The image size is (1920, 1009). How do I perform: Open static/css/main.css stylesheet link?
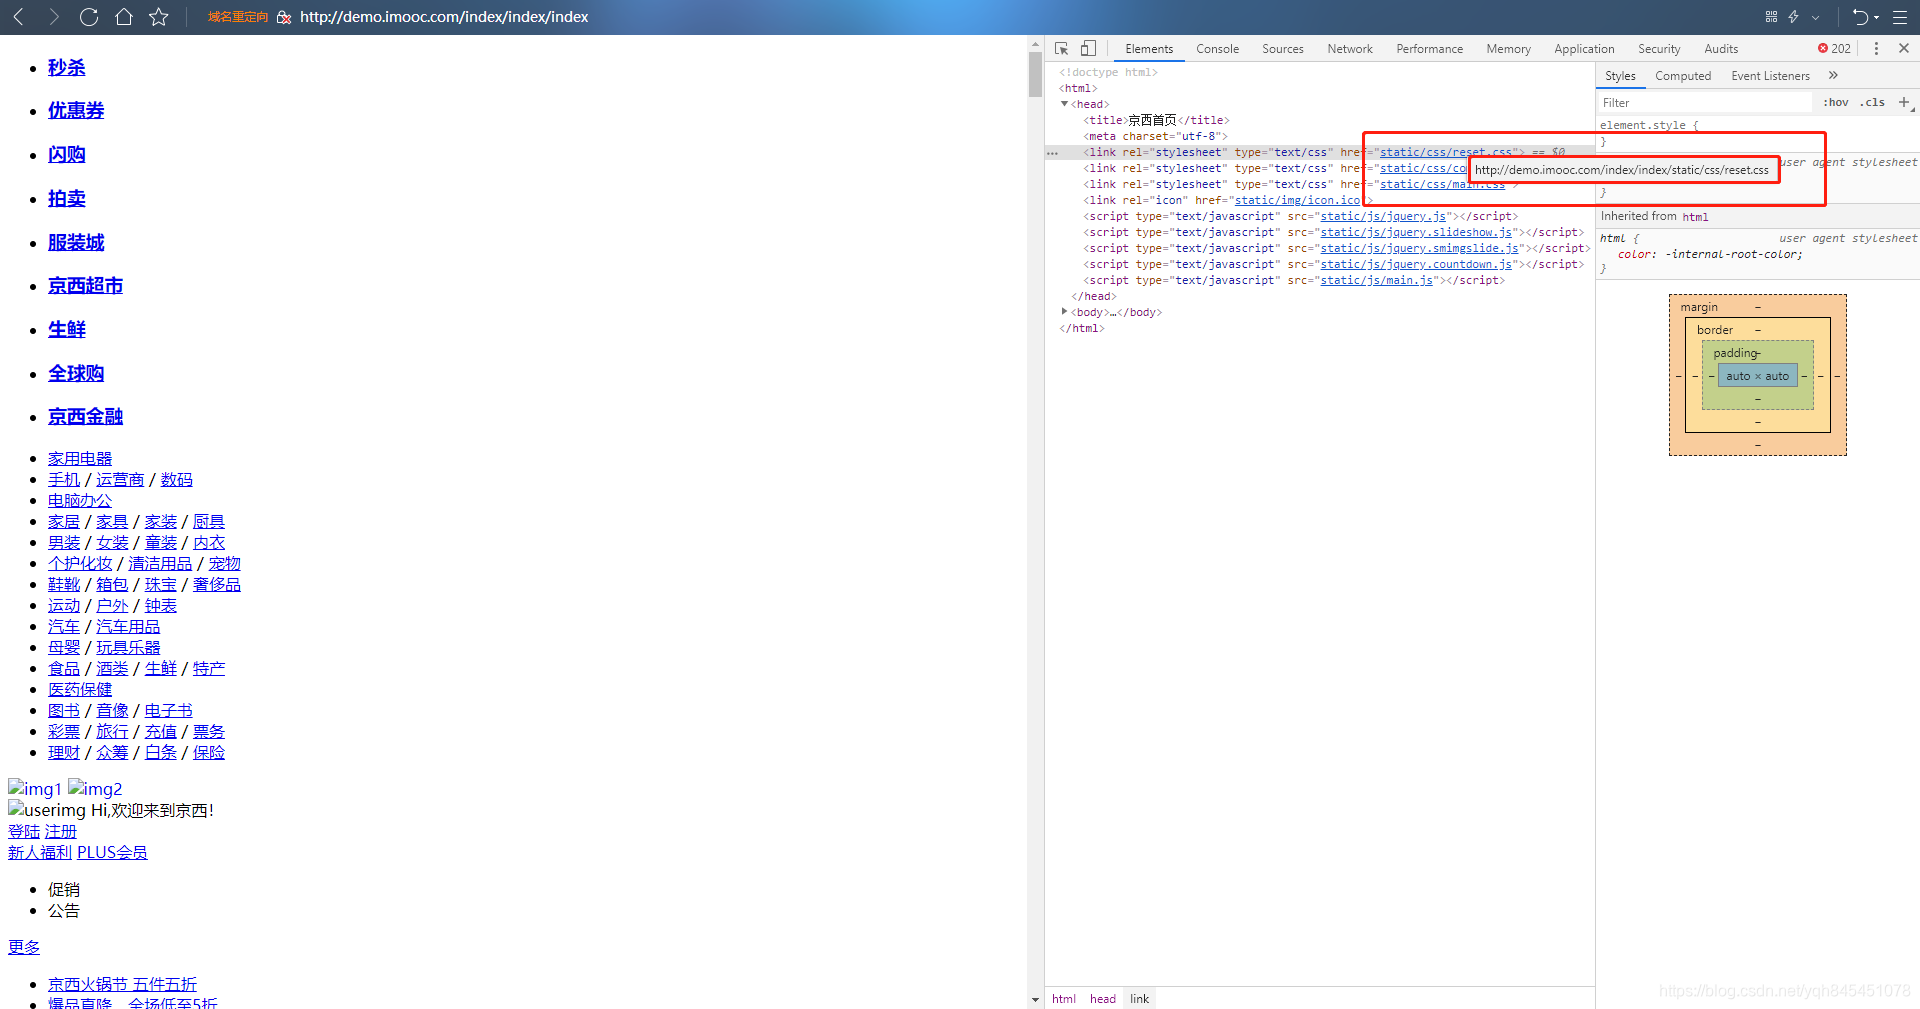coord(1442,184)
